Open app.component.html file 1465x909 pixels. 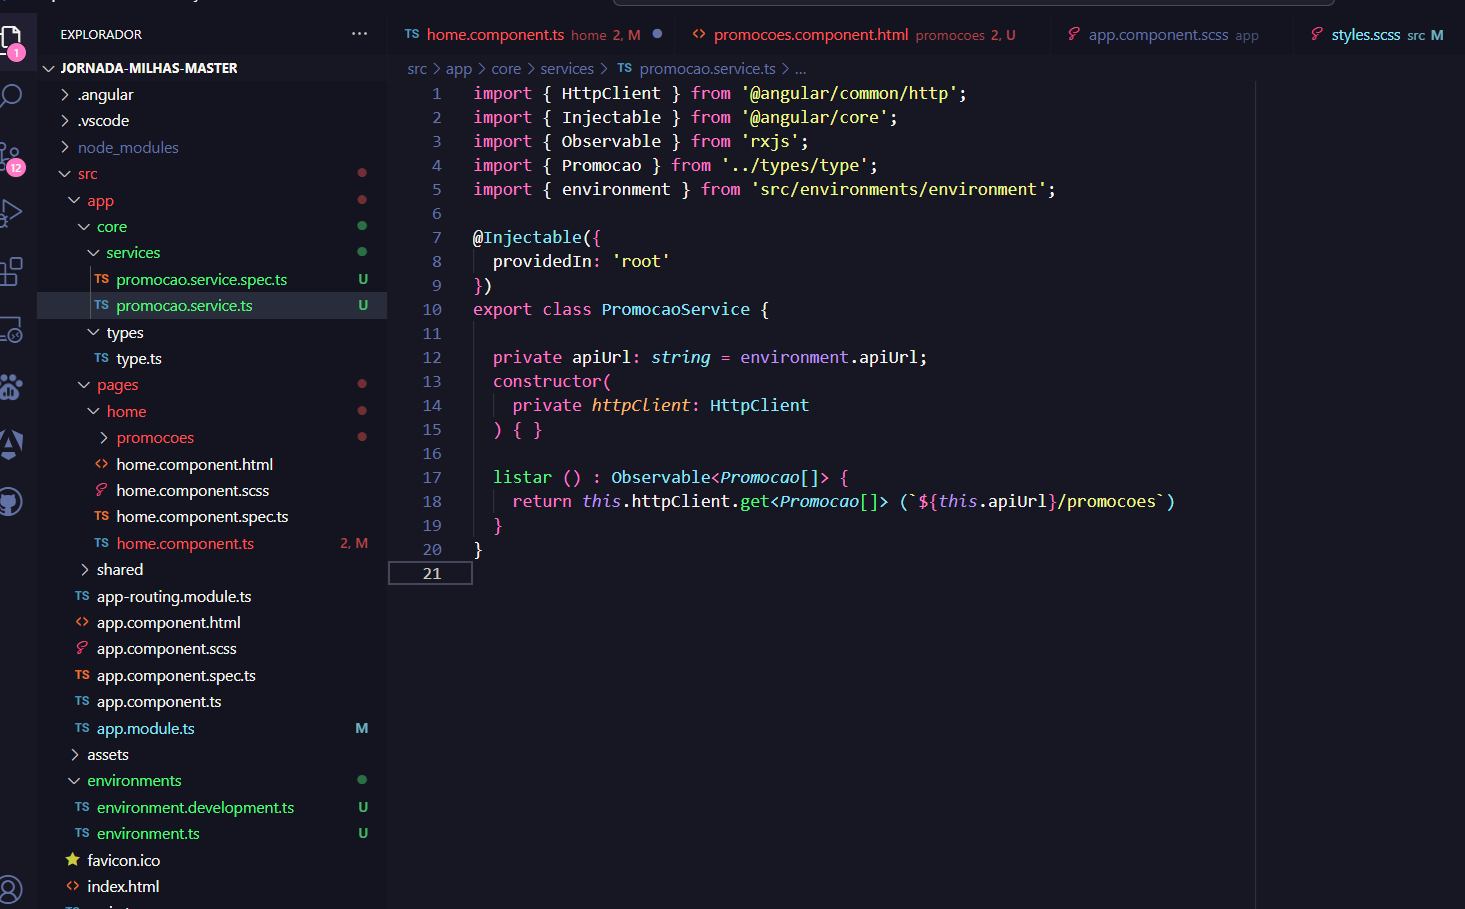point(169,623)
